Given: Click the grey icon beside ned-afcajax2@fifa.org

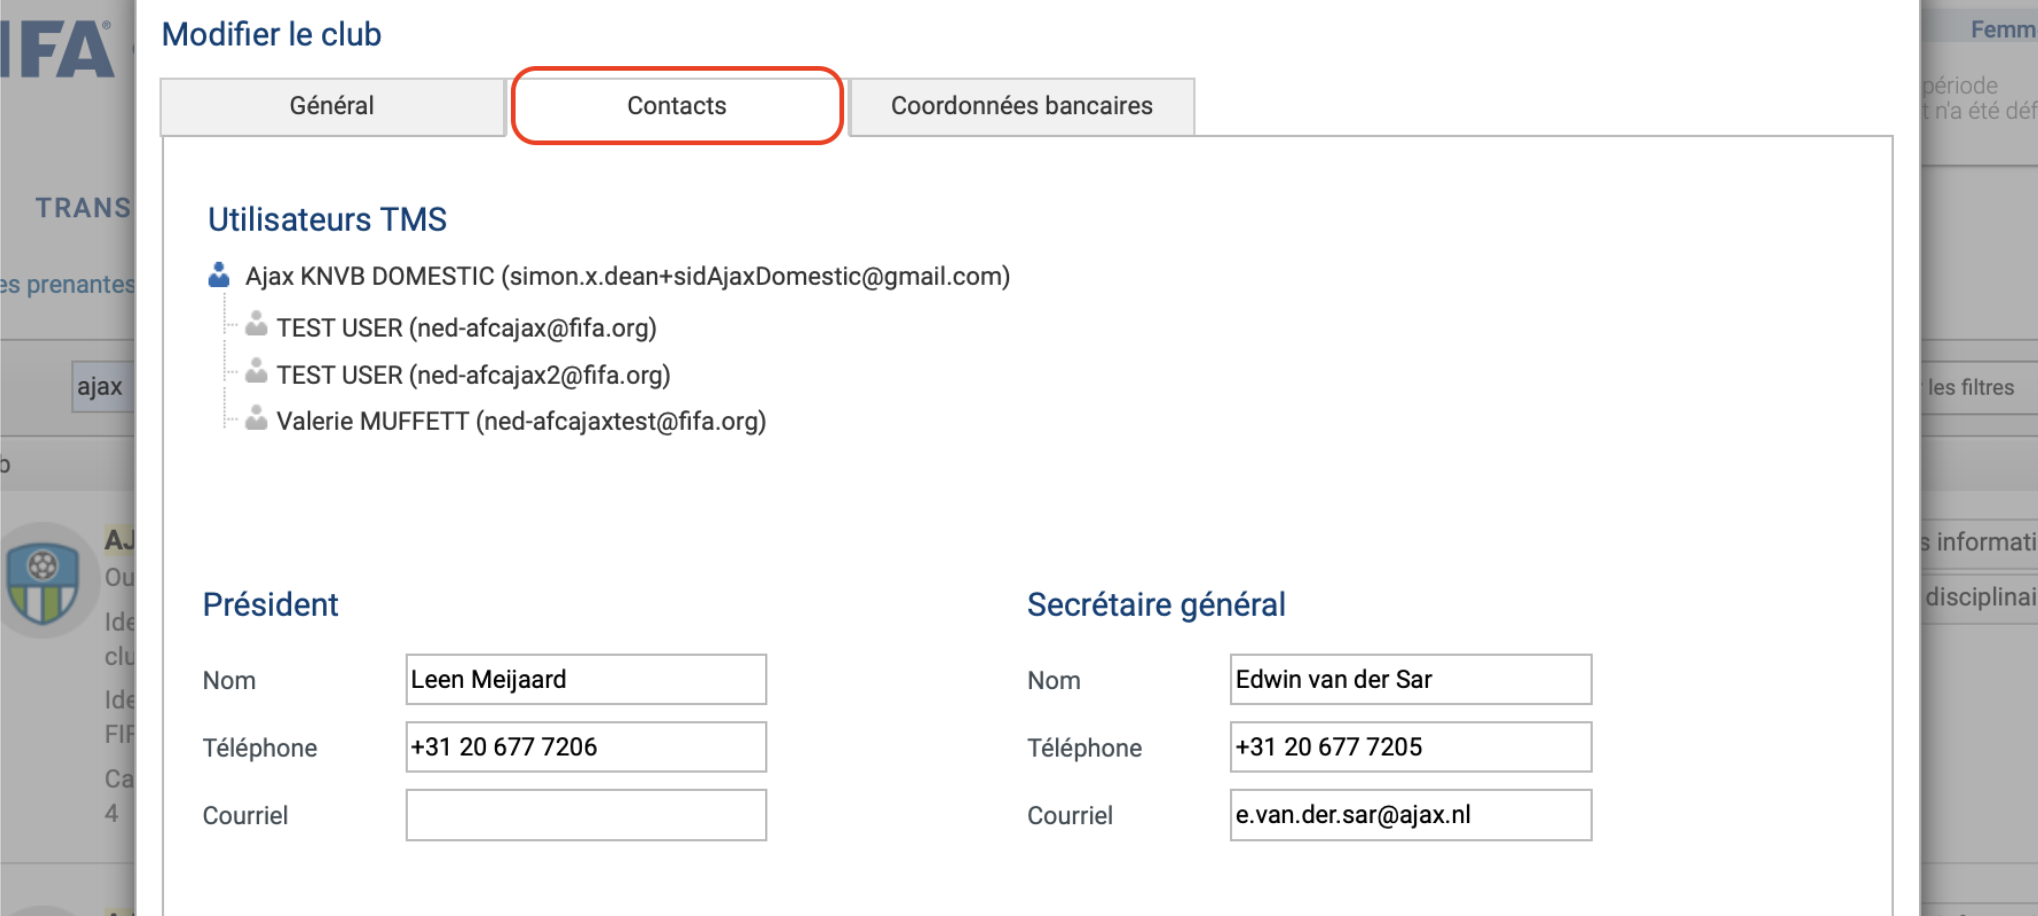Looking at the screenshot, I should click(256, 371).
